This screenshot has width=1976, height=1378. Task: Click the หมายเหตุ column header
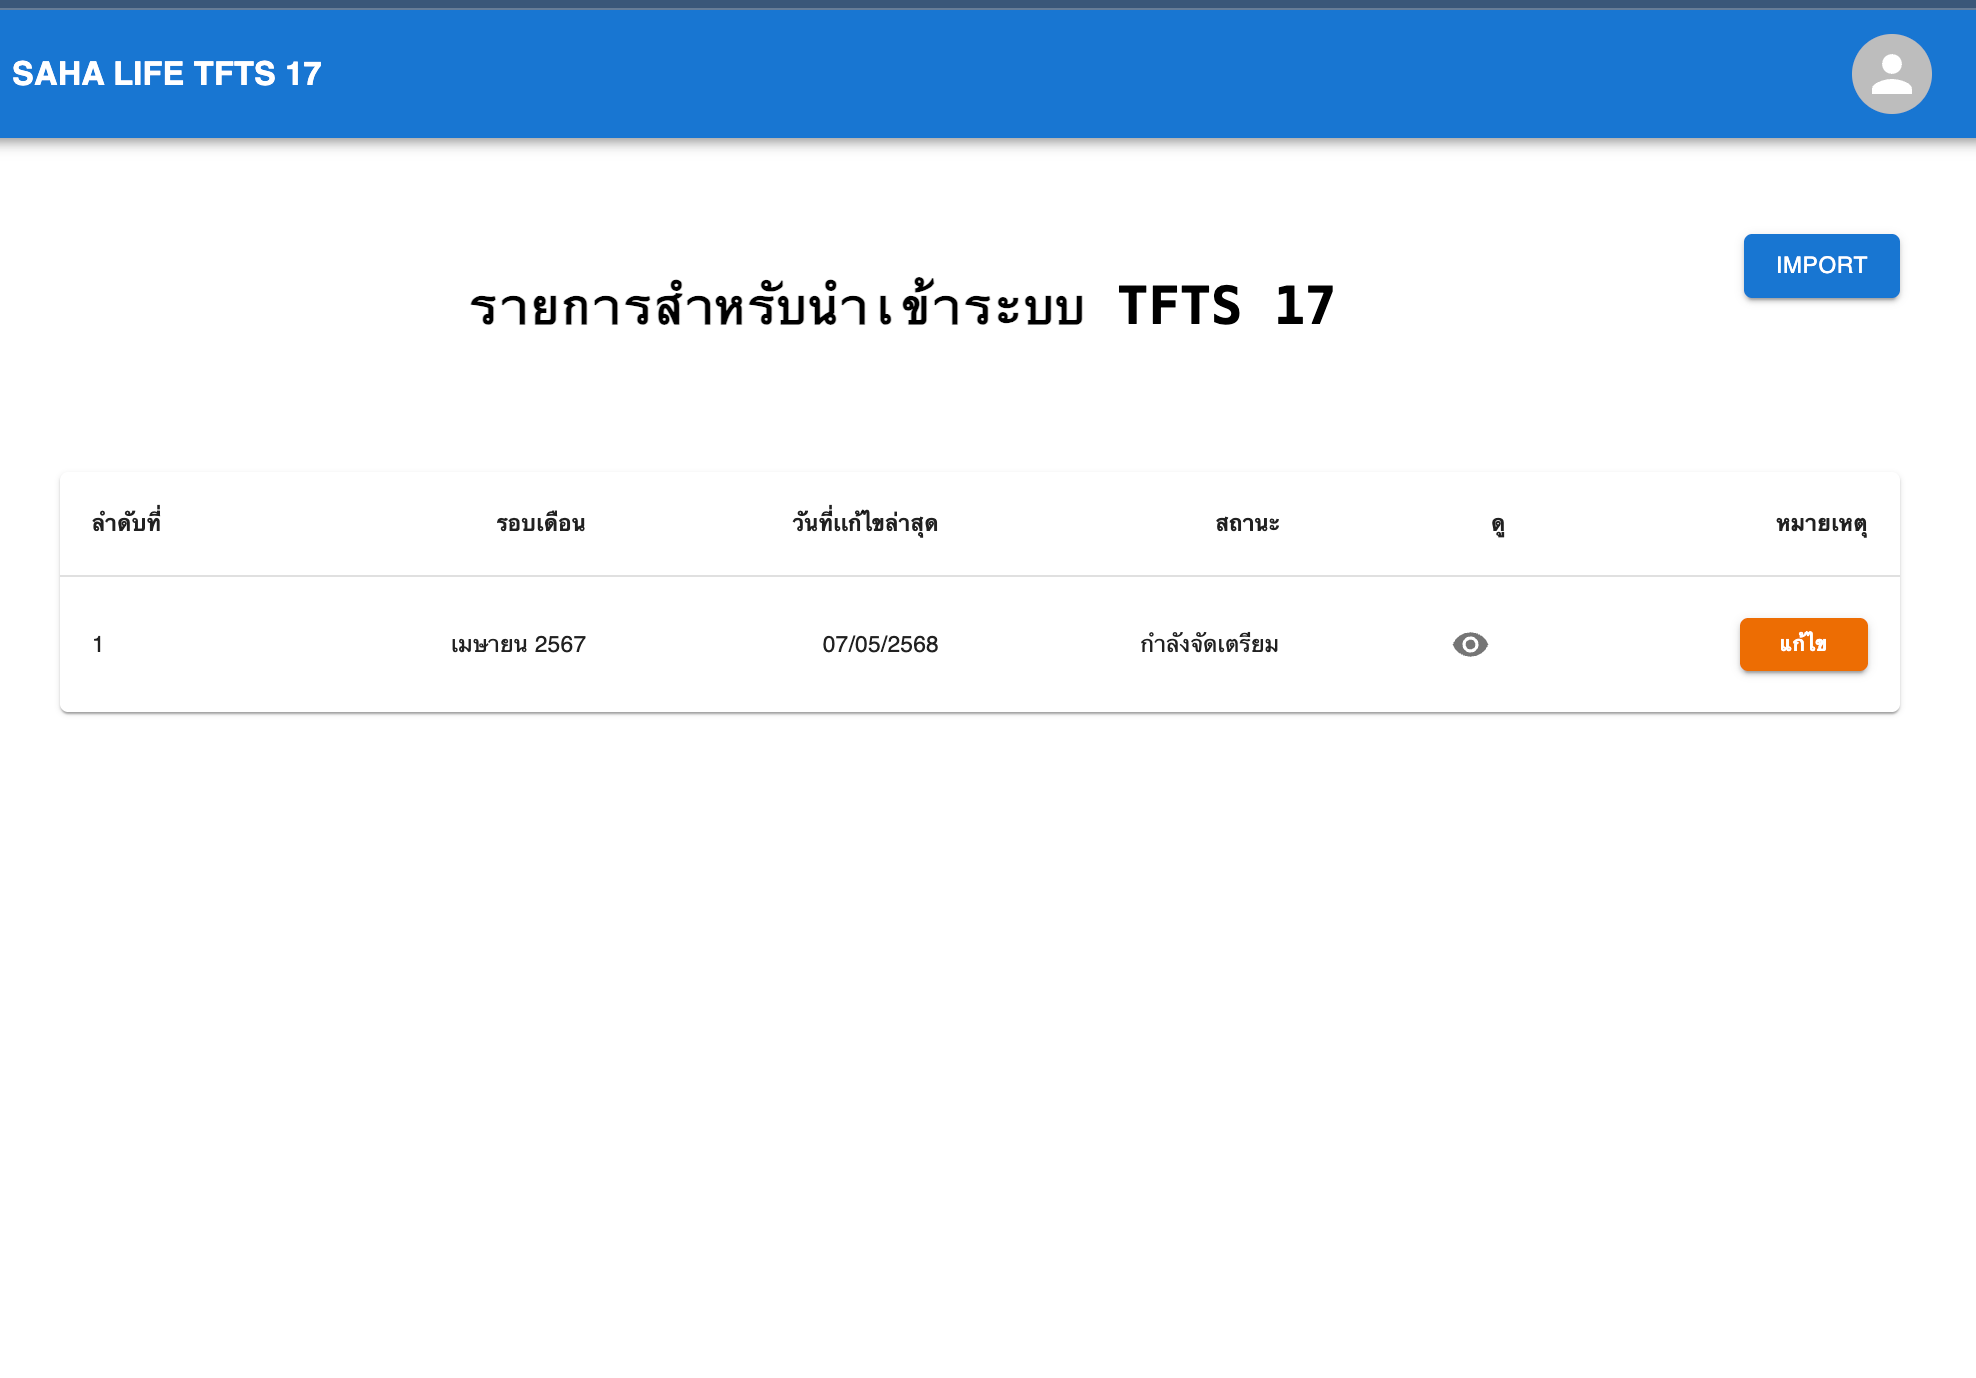pyautogui.click(x=1821, y=523)
